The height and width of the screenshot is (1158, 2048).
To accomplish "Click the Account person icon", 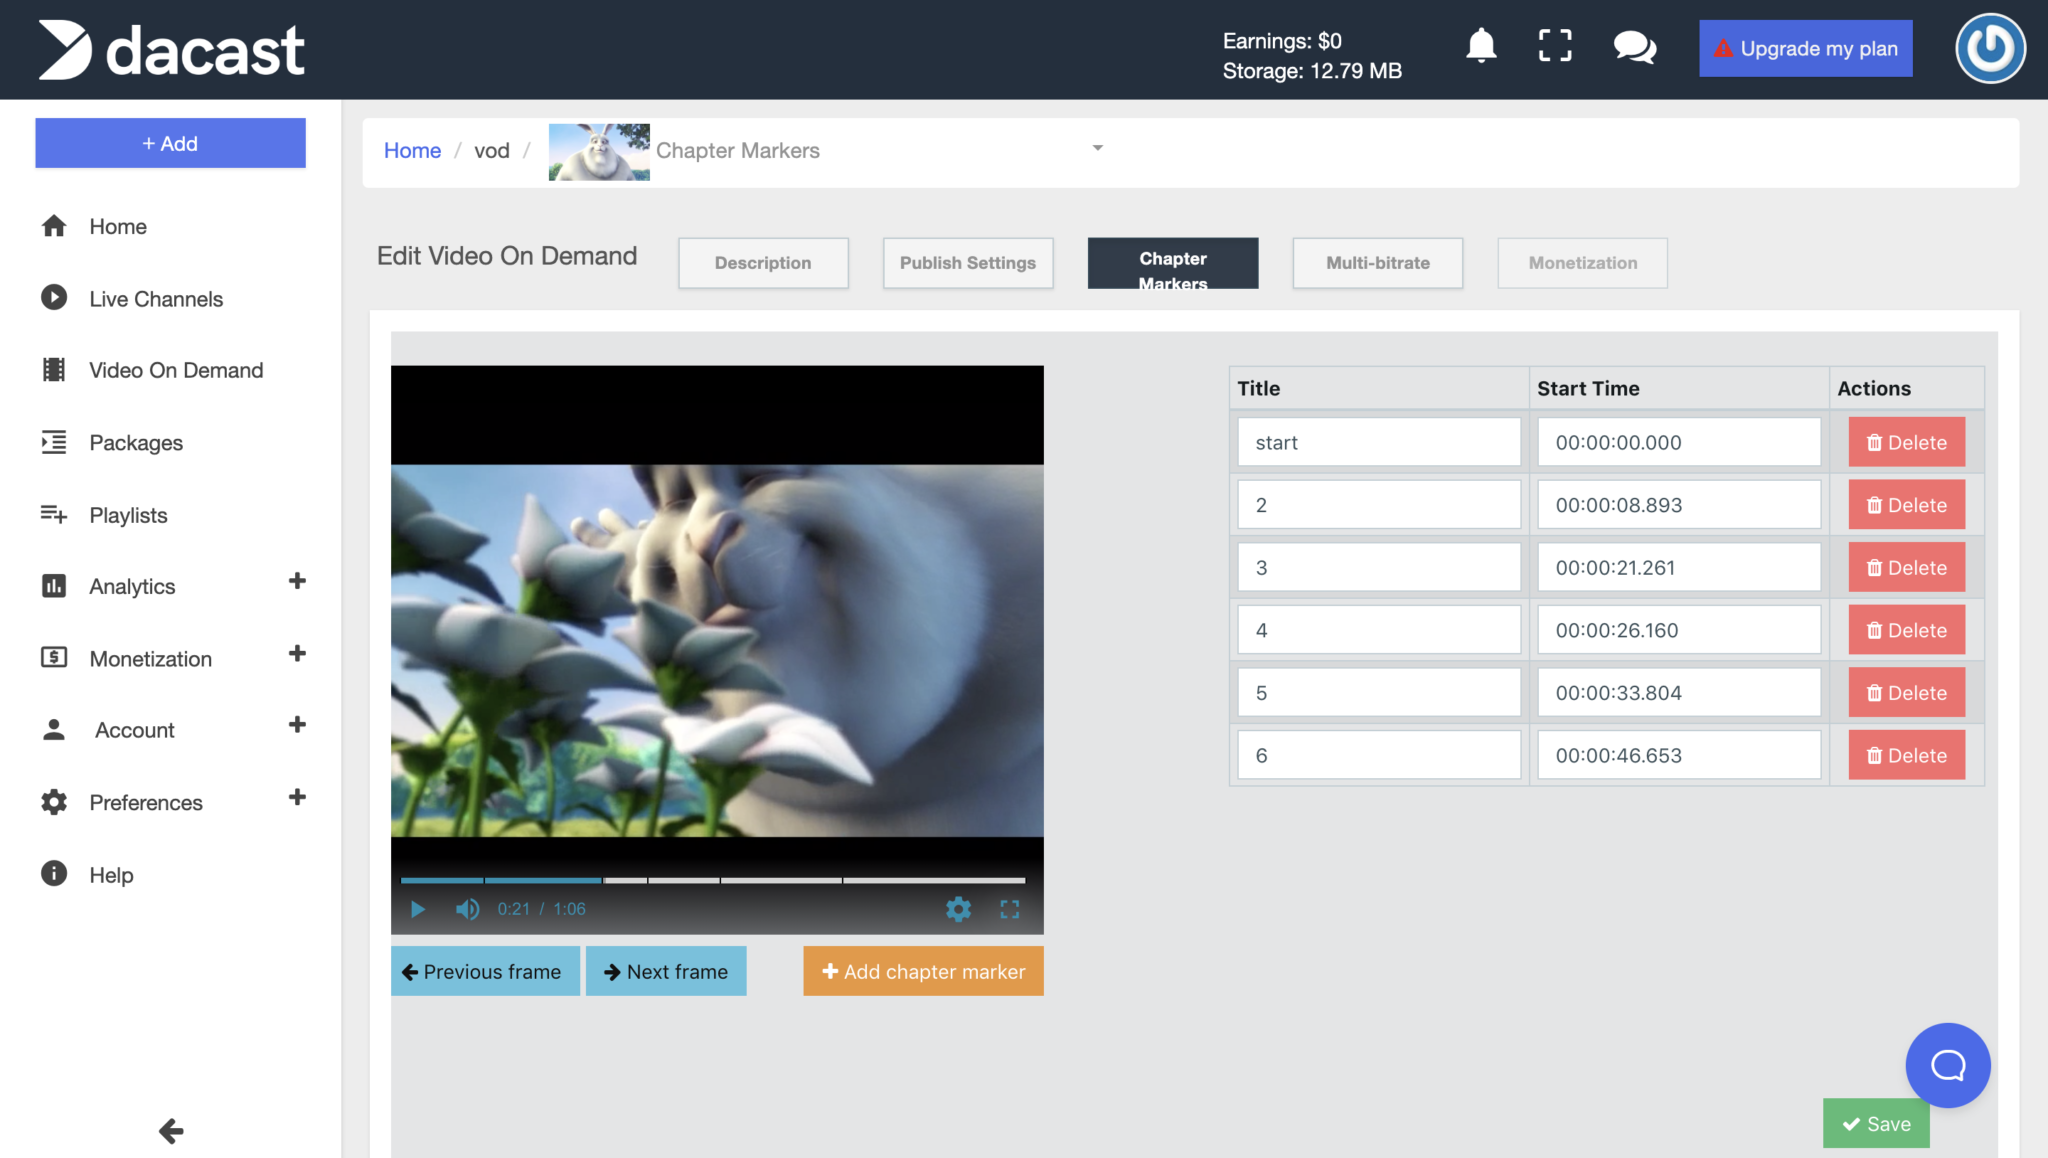I will tap(54, 730).
